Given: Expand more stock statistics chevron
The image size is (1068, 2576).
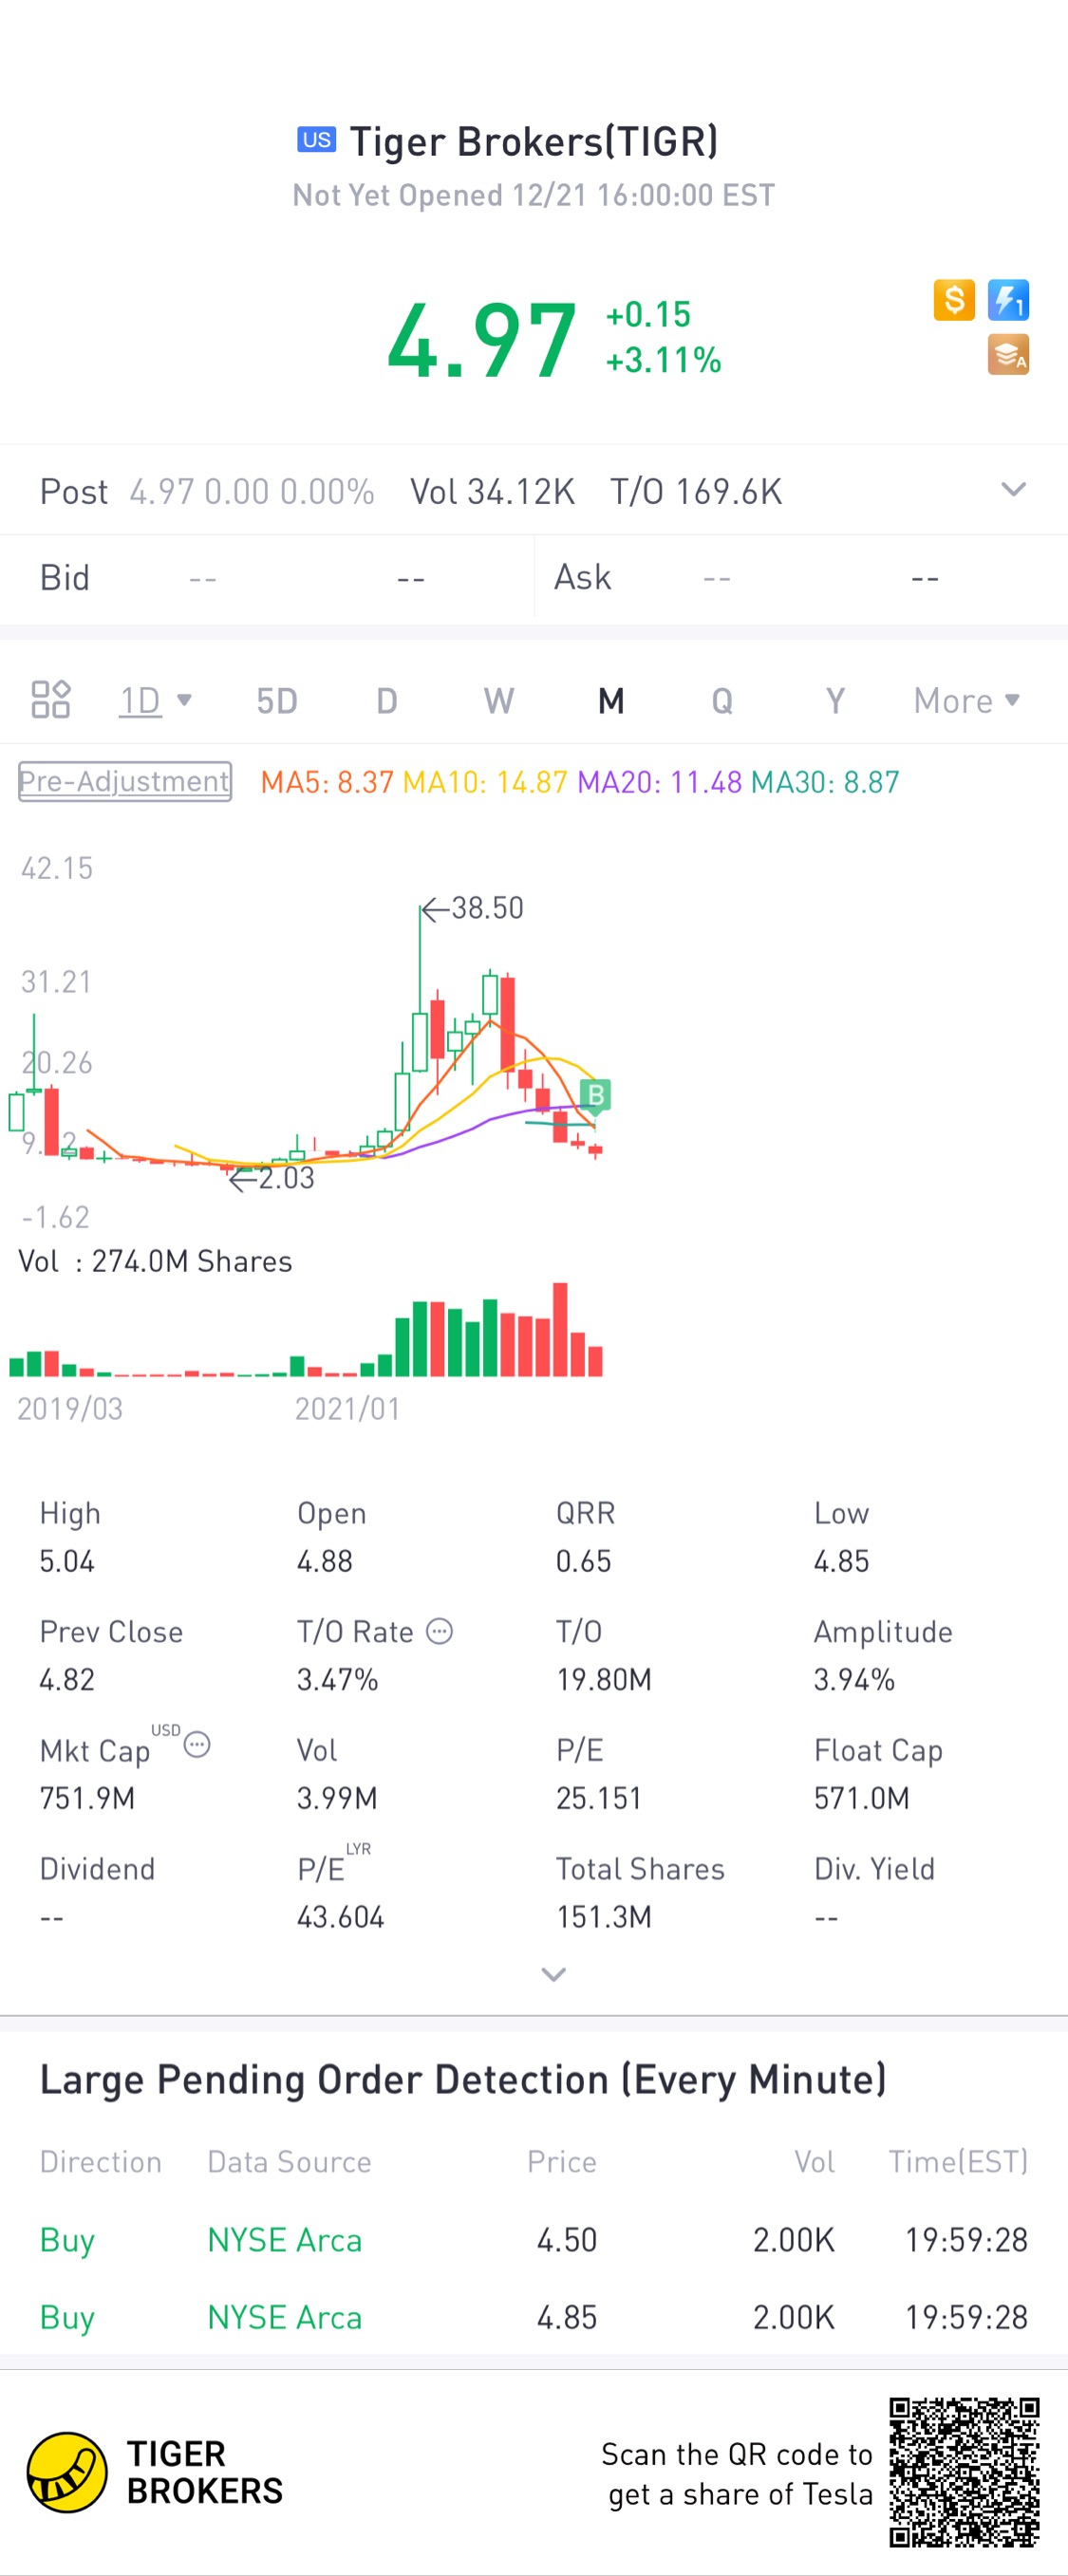Looking at the screenshot, I should (553, 1974).
